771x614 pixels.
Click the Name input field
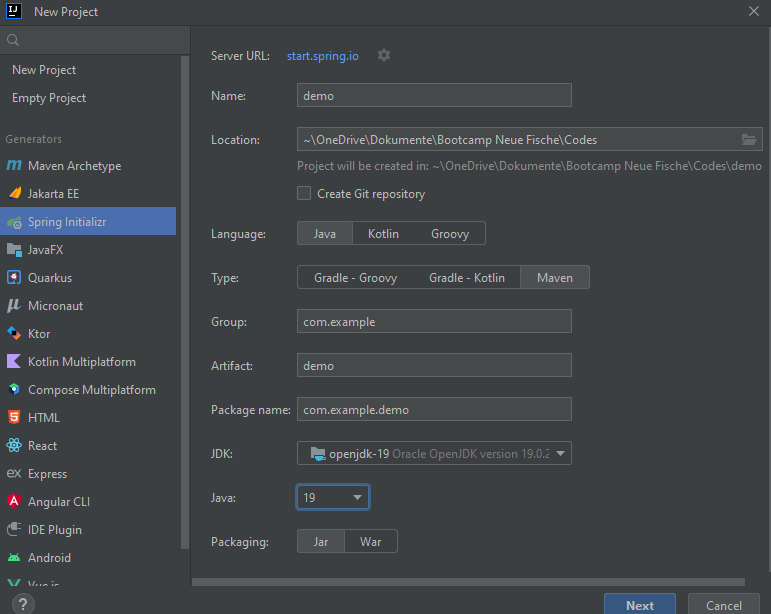434,95
